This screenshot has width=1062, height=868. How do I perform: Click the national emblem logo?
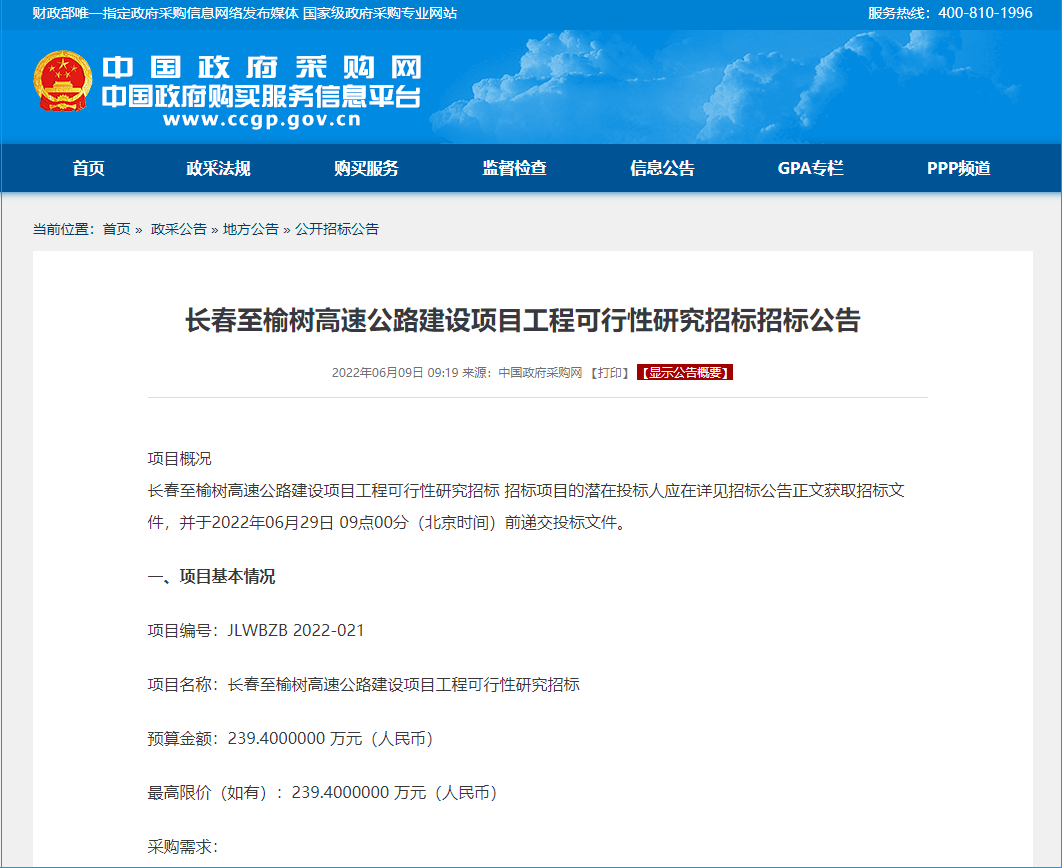click(x=62, y=83)
